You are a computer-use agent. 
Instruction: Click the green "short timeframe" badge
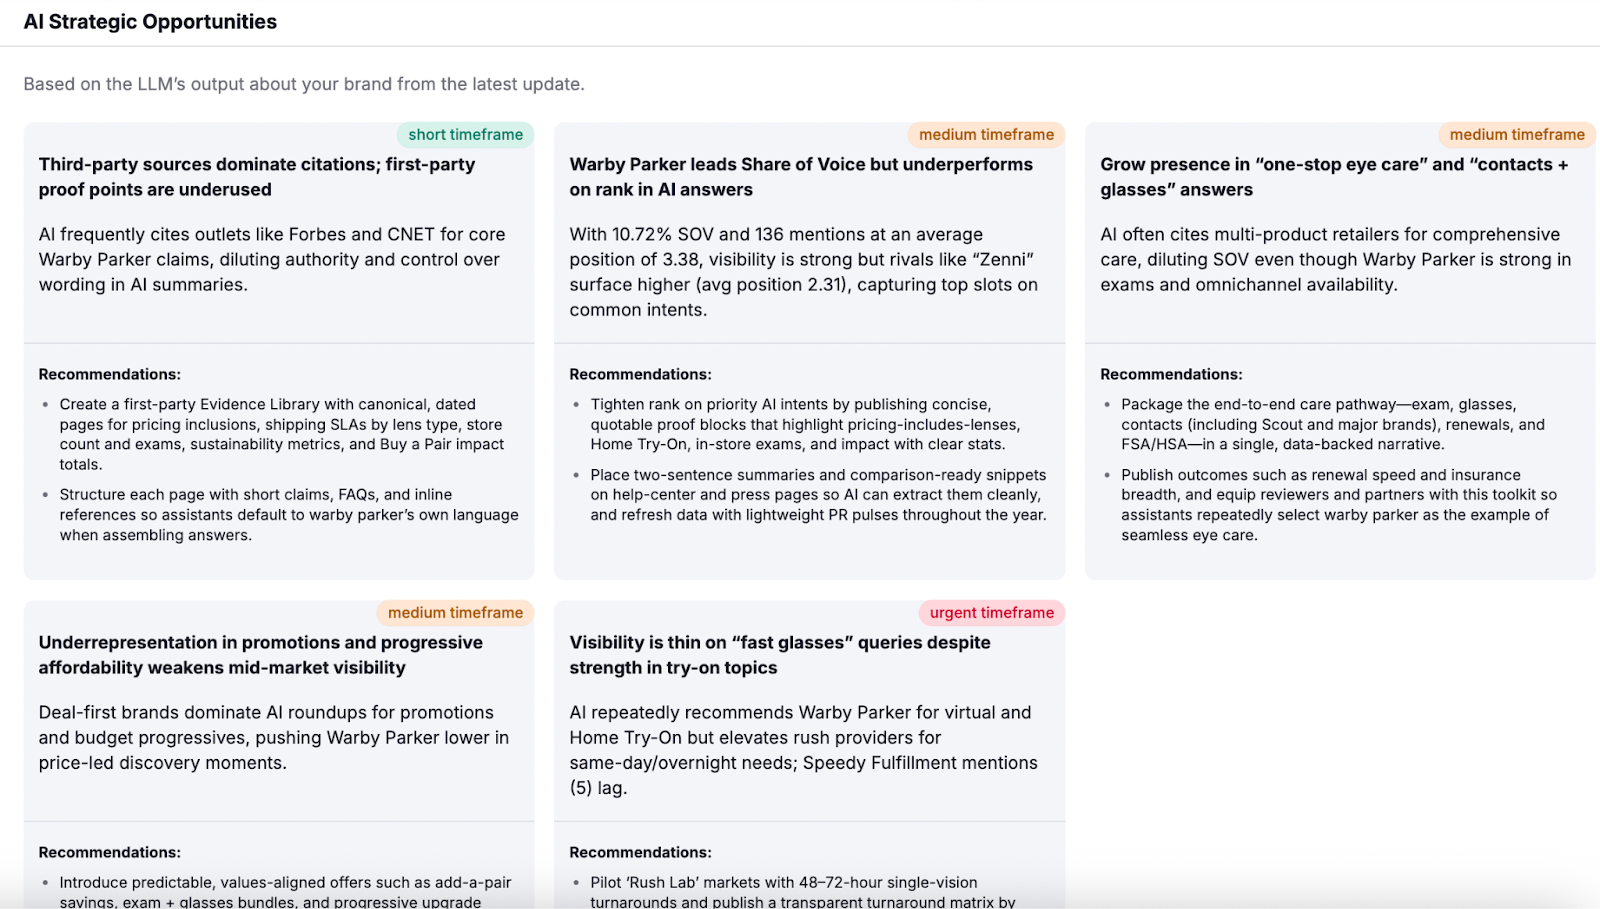tap(465, 135)
